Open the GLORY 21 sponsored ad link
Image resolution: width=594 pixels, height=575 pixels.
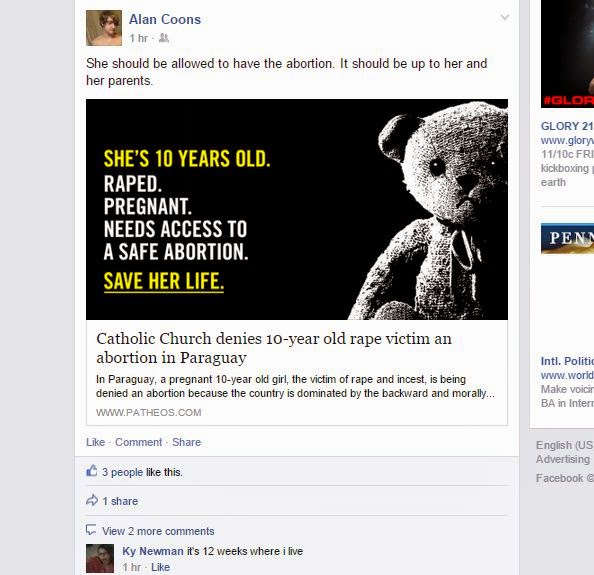click(x=567, y=126)
